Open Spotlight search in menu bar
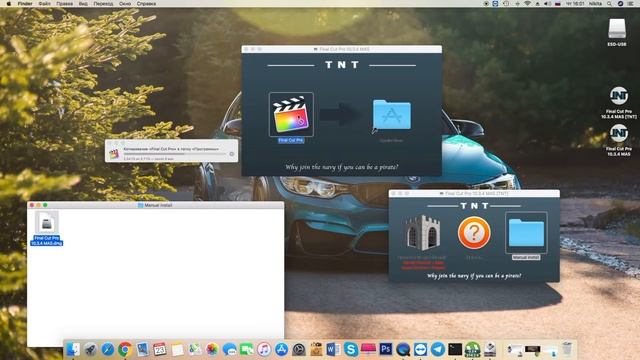Viewport: 640px width, 360px height. pos(609,4)
